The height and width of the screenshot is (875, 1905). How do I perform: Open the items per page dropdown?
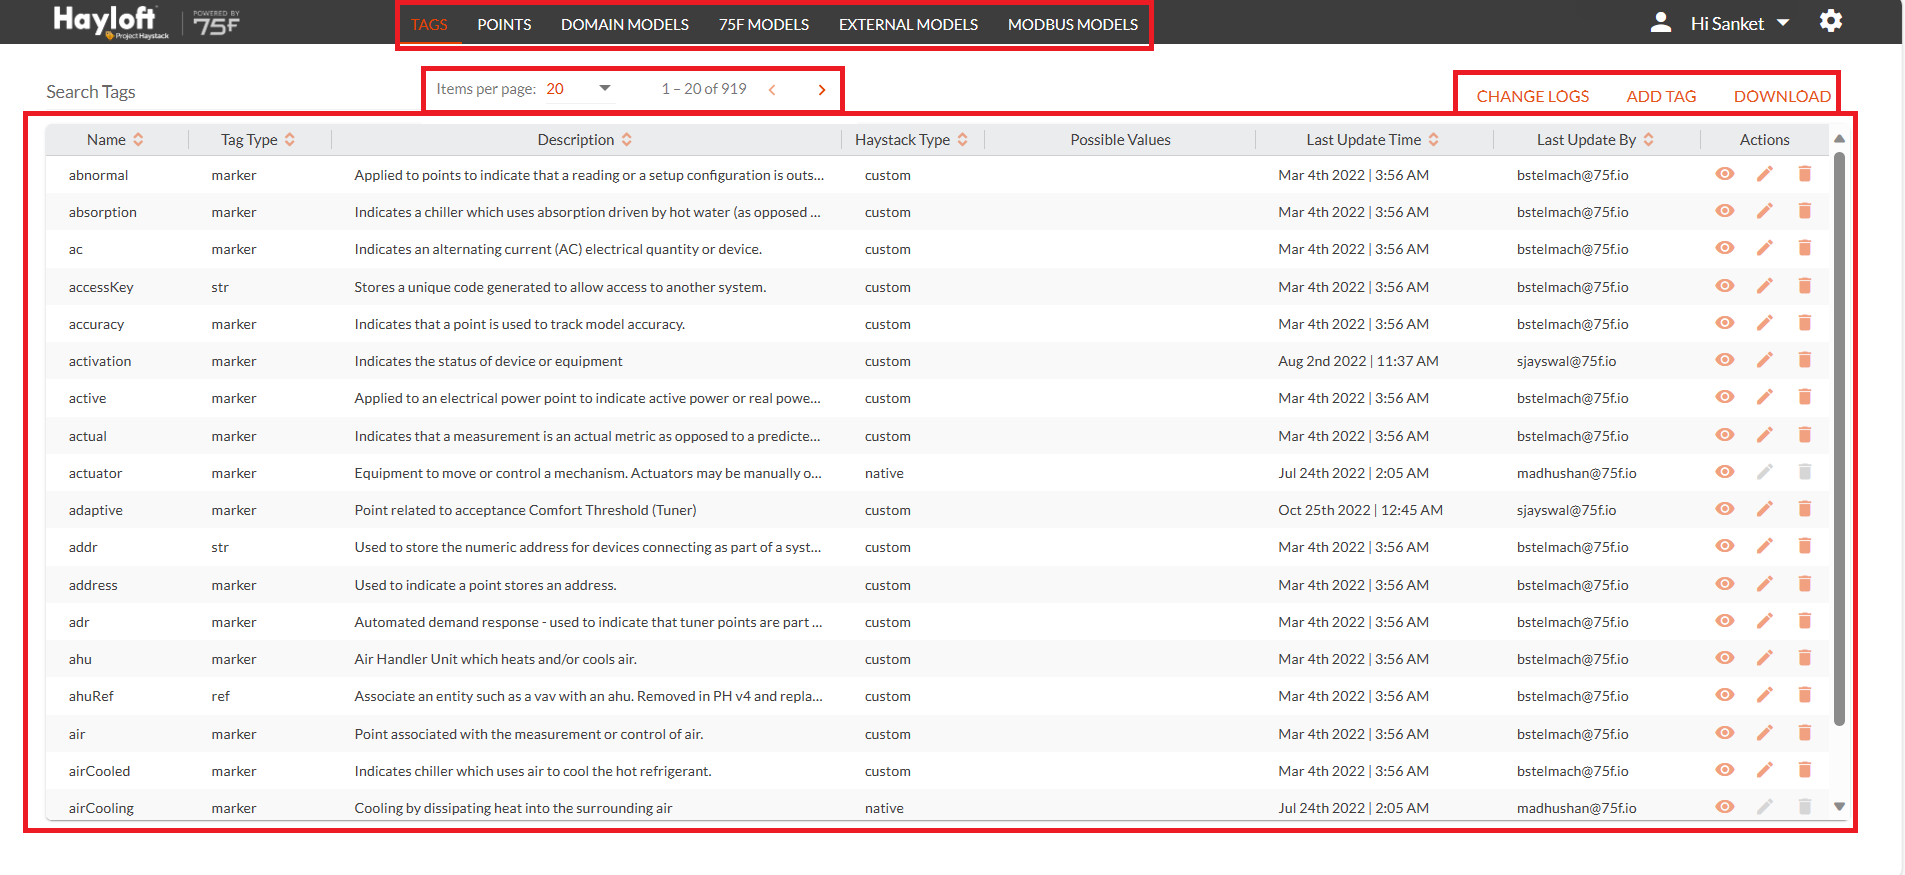[578, 89]
